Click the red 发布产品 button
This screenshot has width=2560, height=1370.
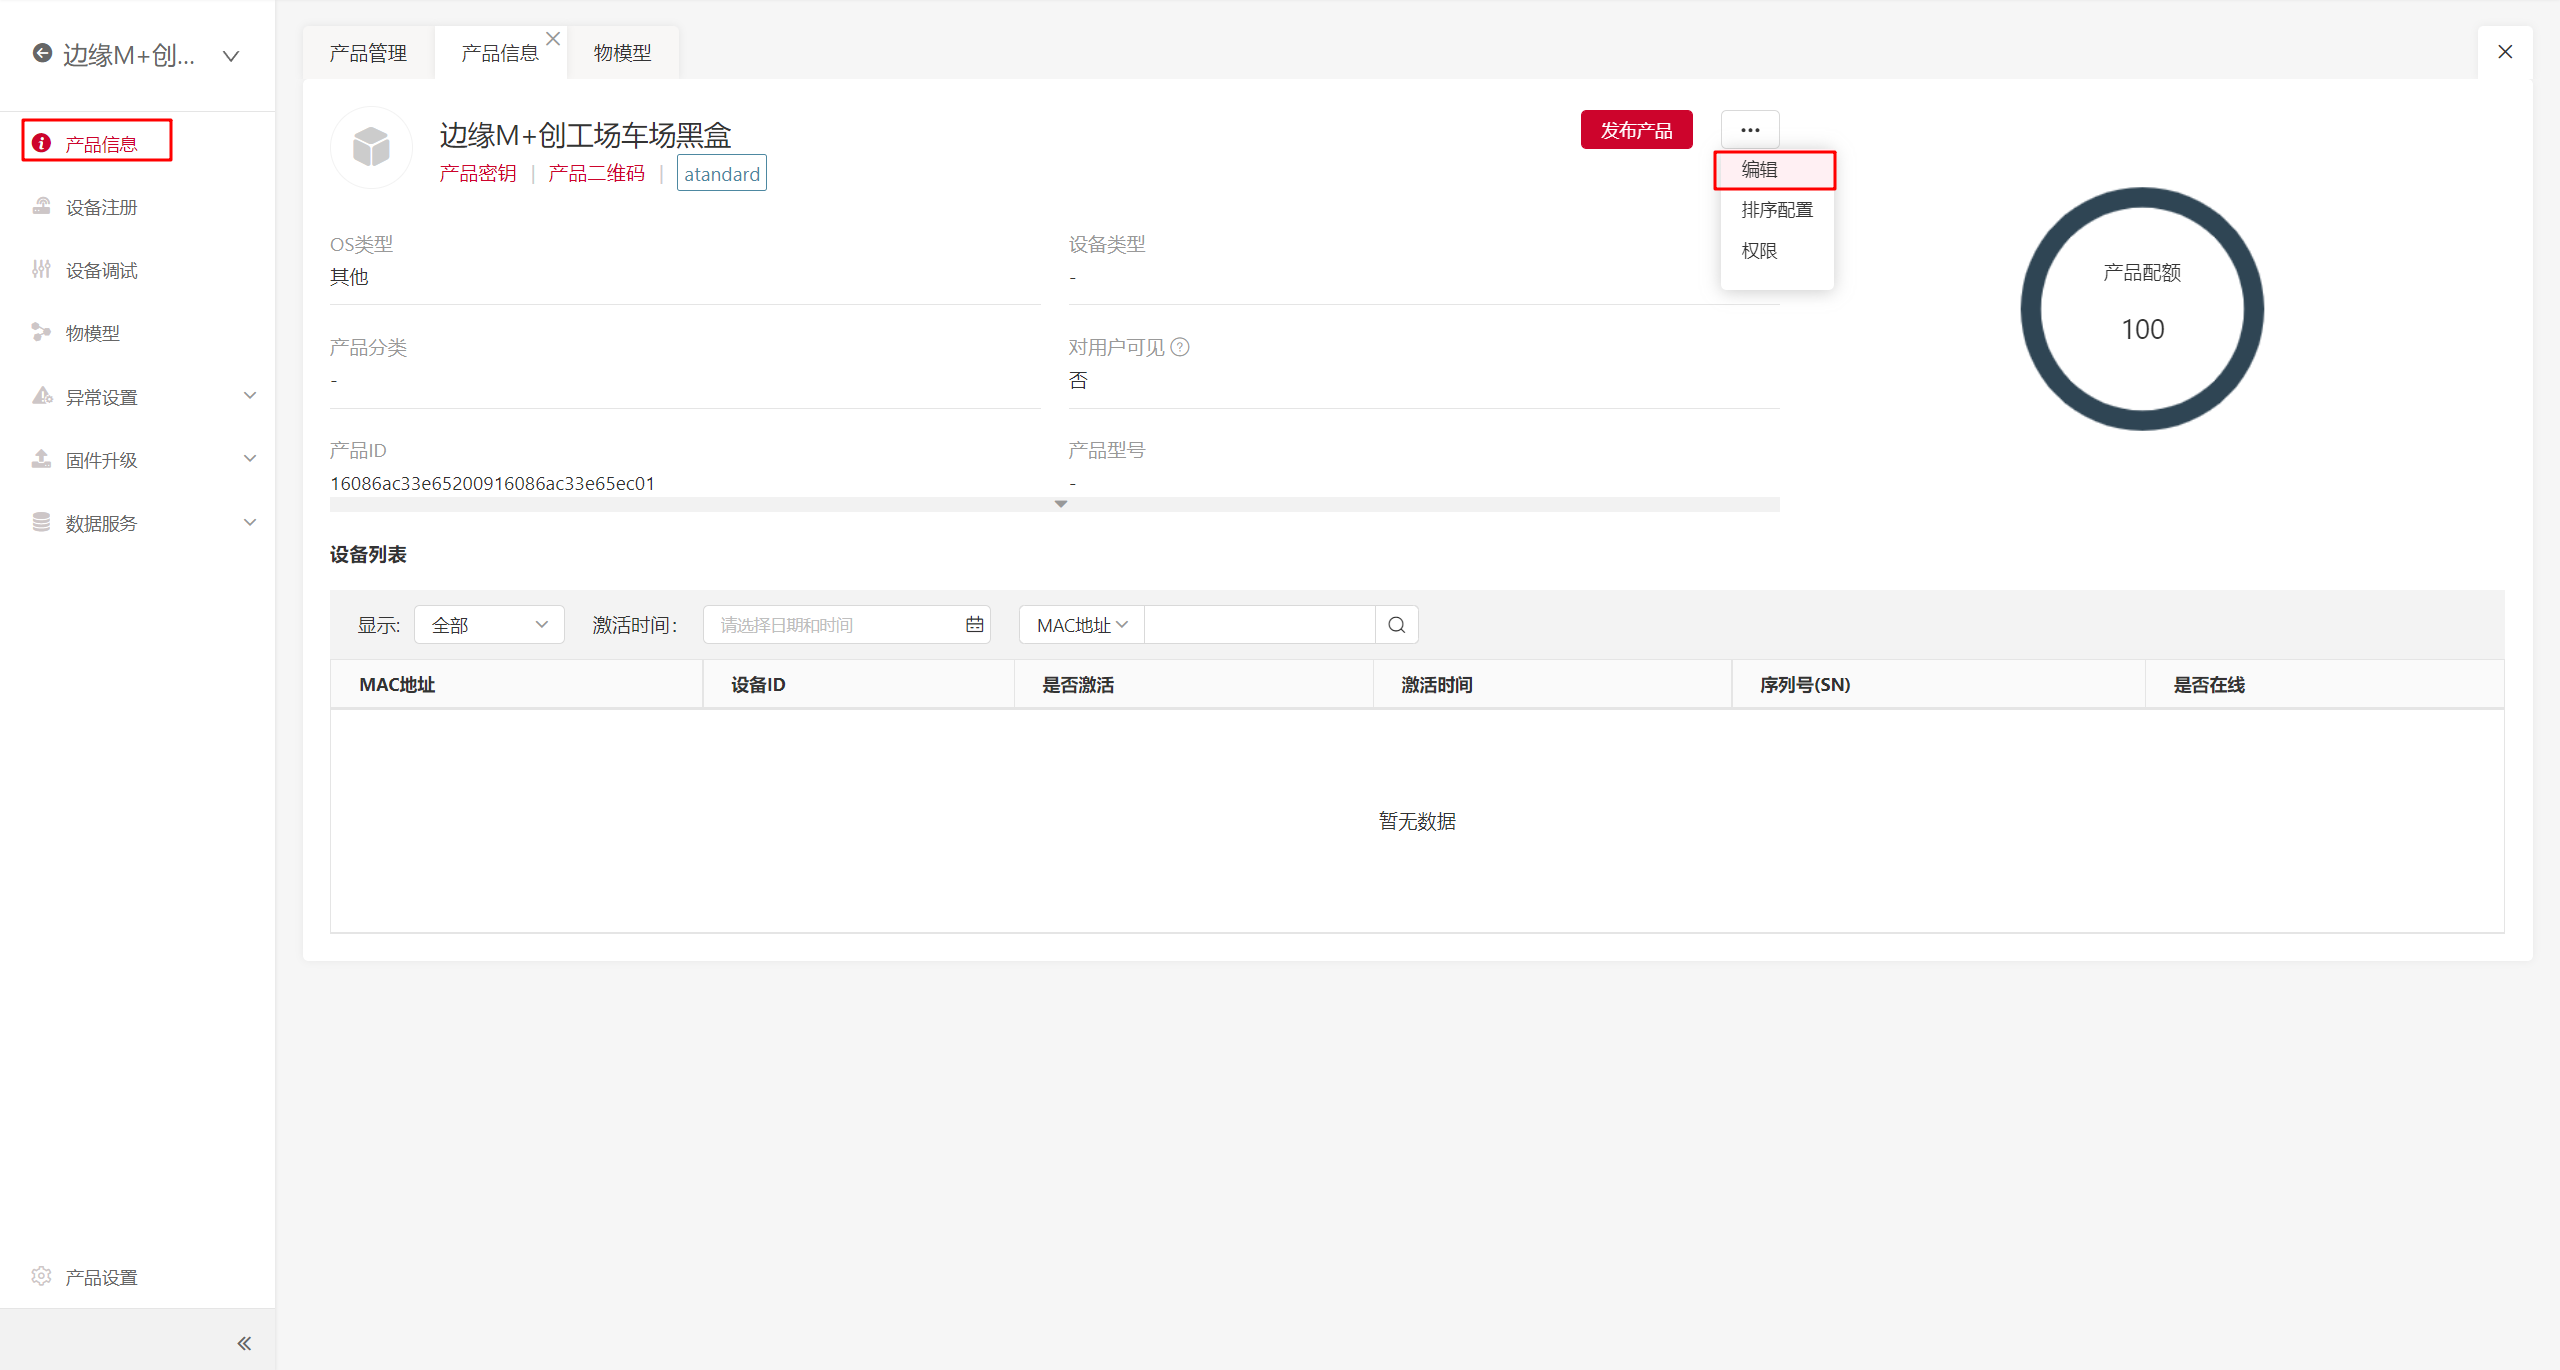coord(1636,130)
